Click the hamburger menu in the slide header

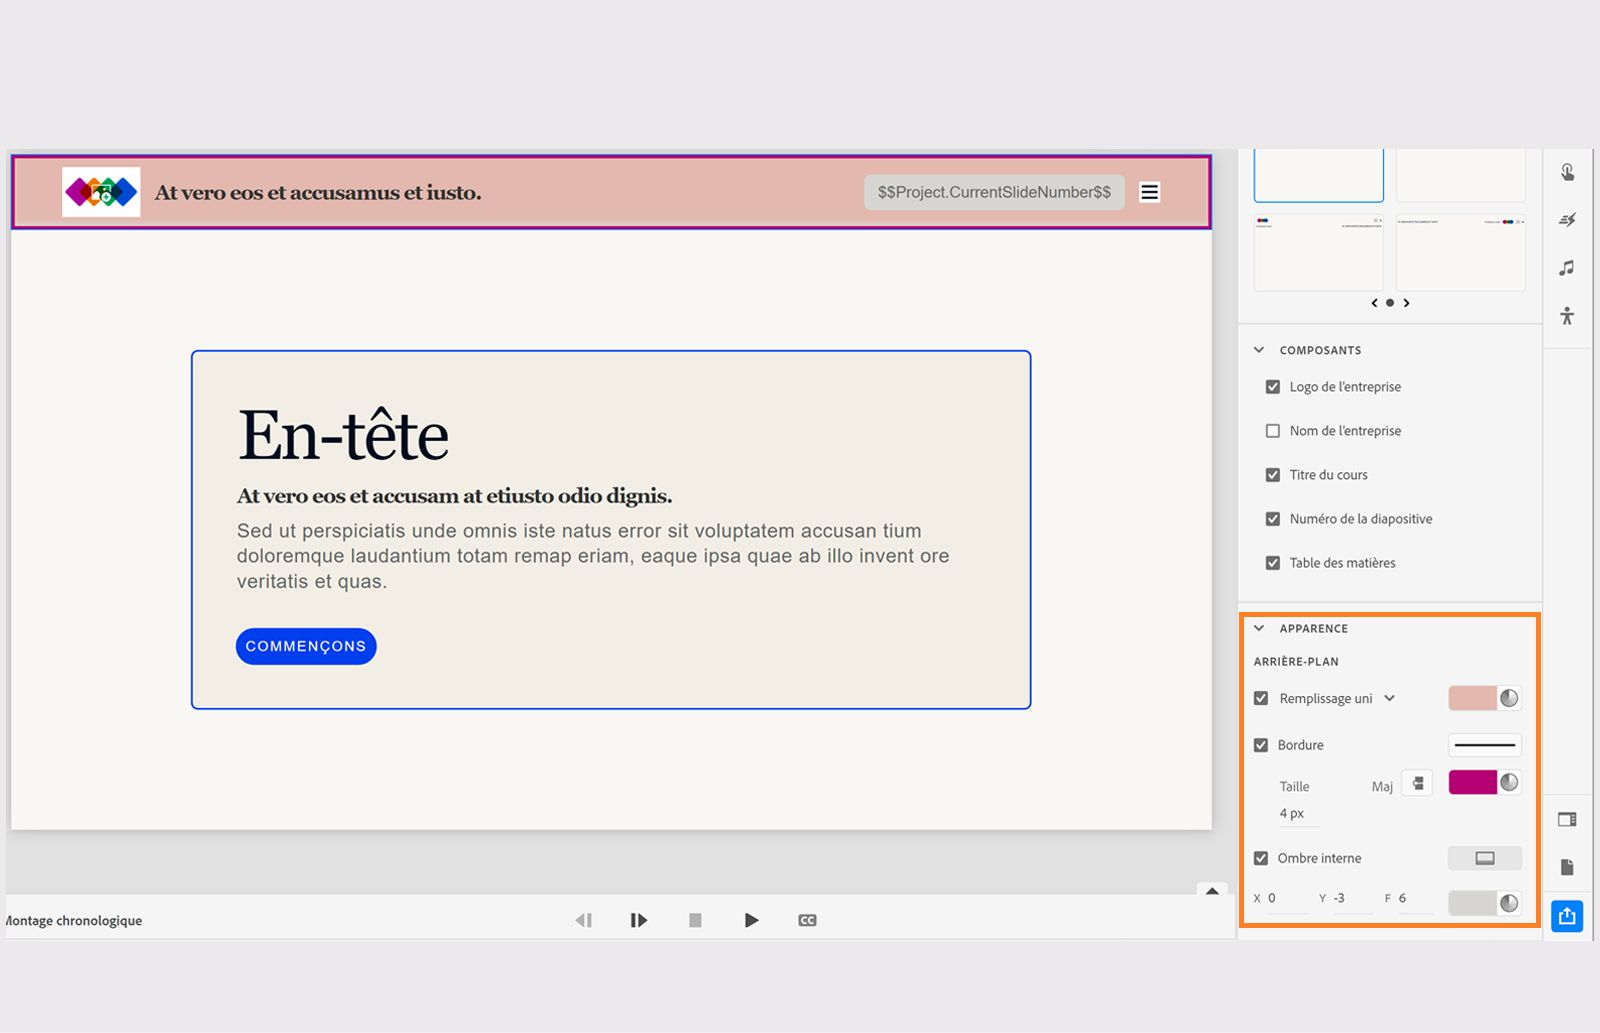click(1149, 192)
